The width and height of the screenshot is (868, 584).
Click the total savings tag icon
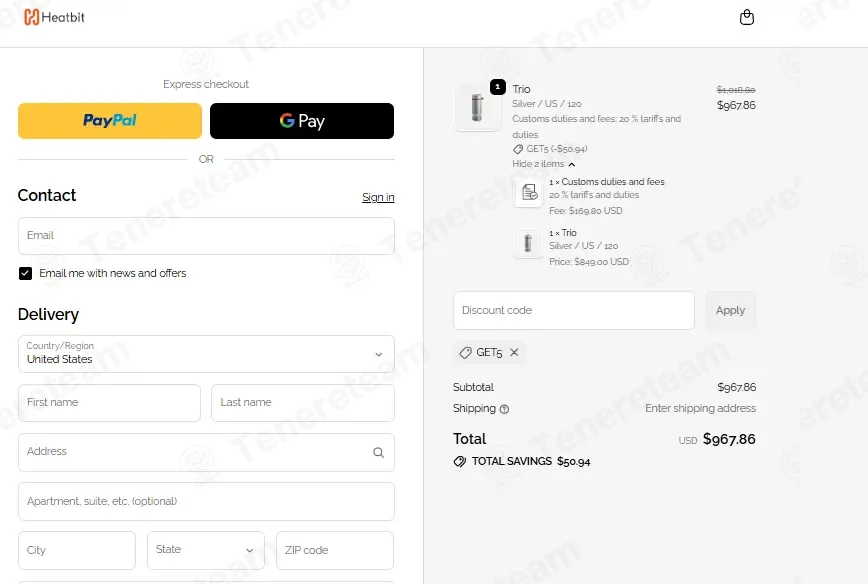tap(459, 461)
